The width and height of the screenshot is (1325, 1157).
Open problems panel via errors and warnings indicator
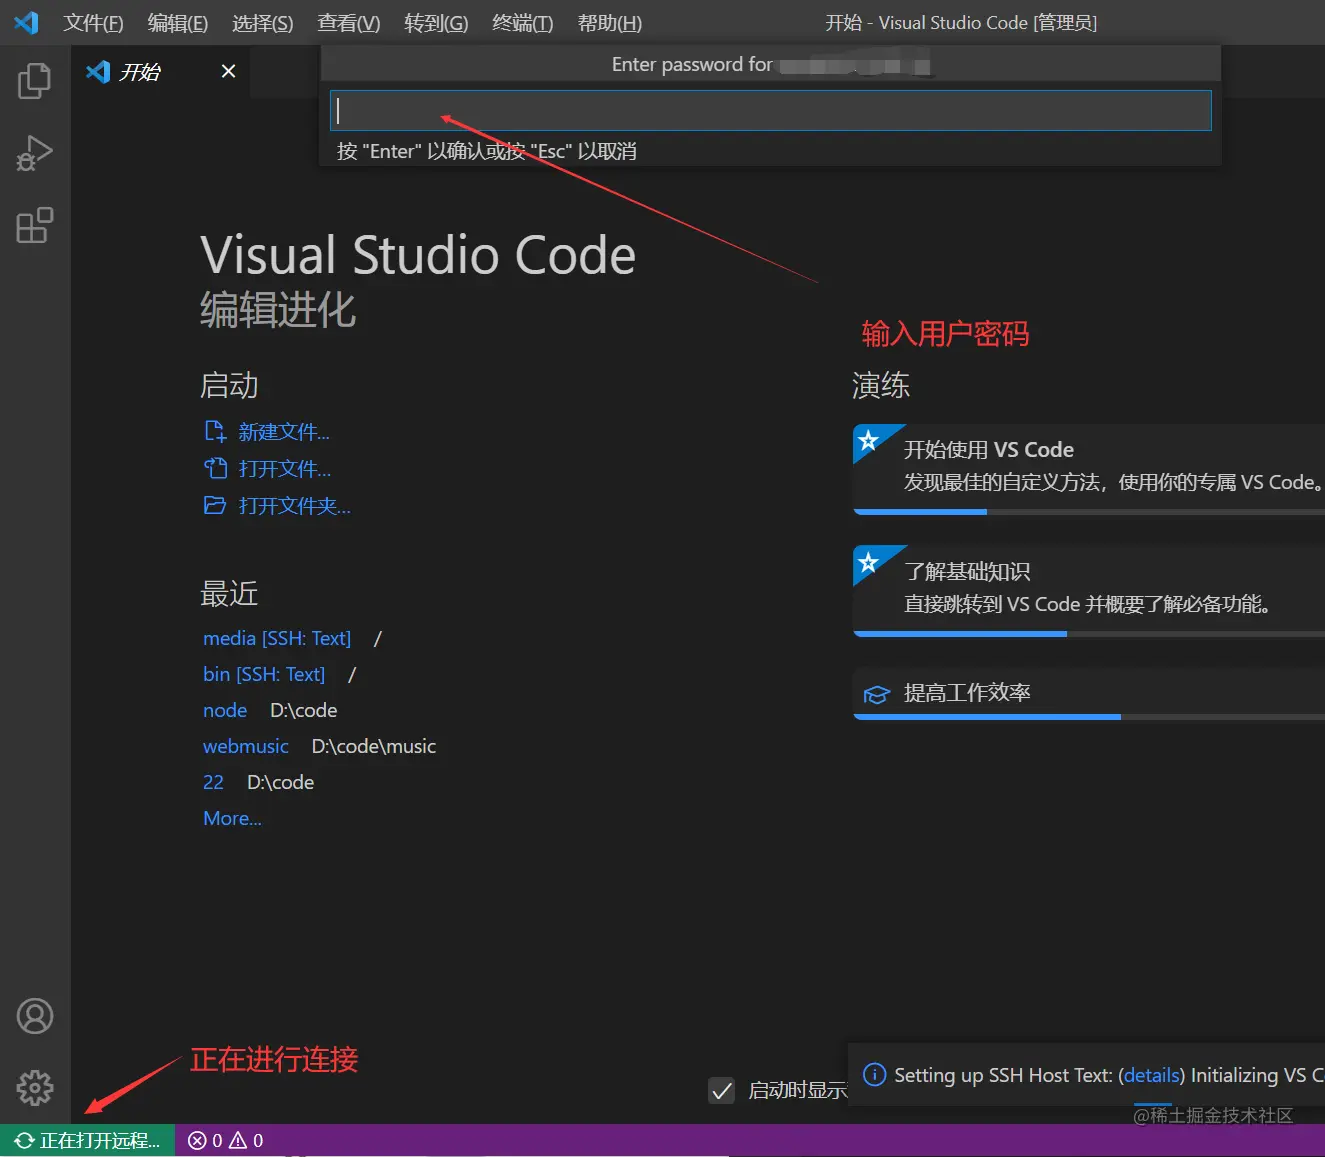pos(226,1140)
